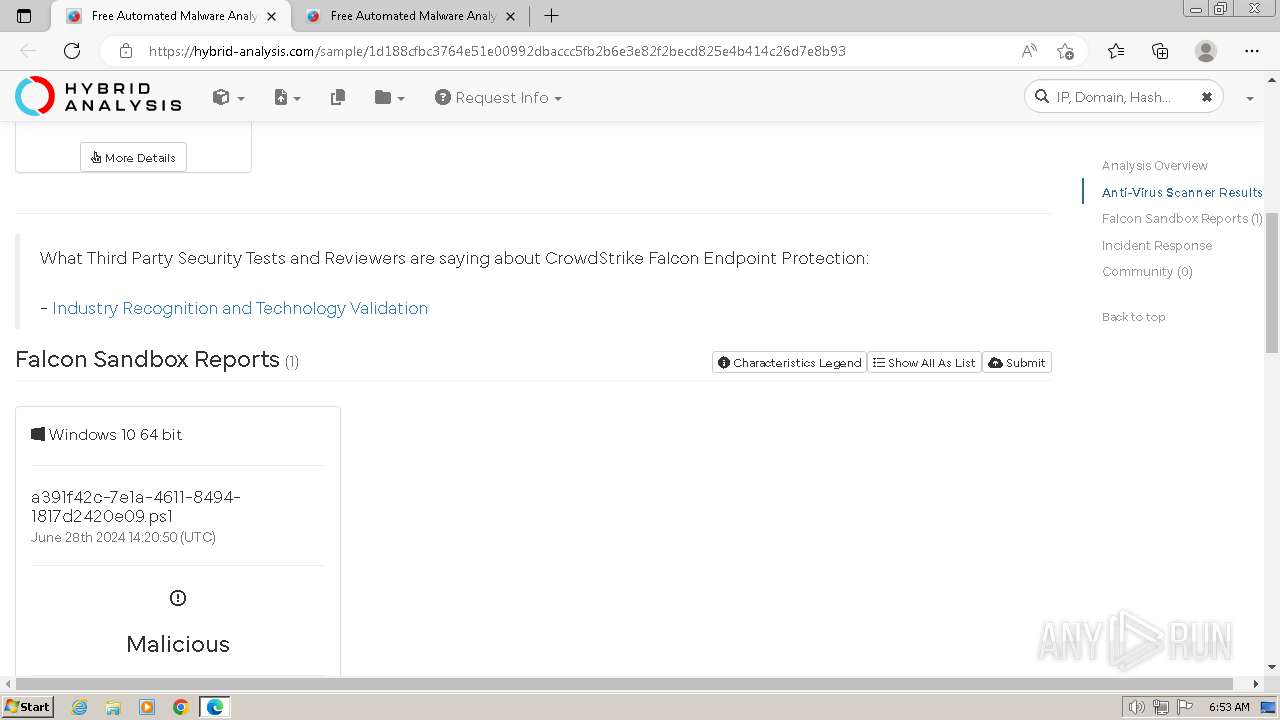The image size is (1280, 720).
Task: Click the Action Center flag icon
Action: 1185,707
